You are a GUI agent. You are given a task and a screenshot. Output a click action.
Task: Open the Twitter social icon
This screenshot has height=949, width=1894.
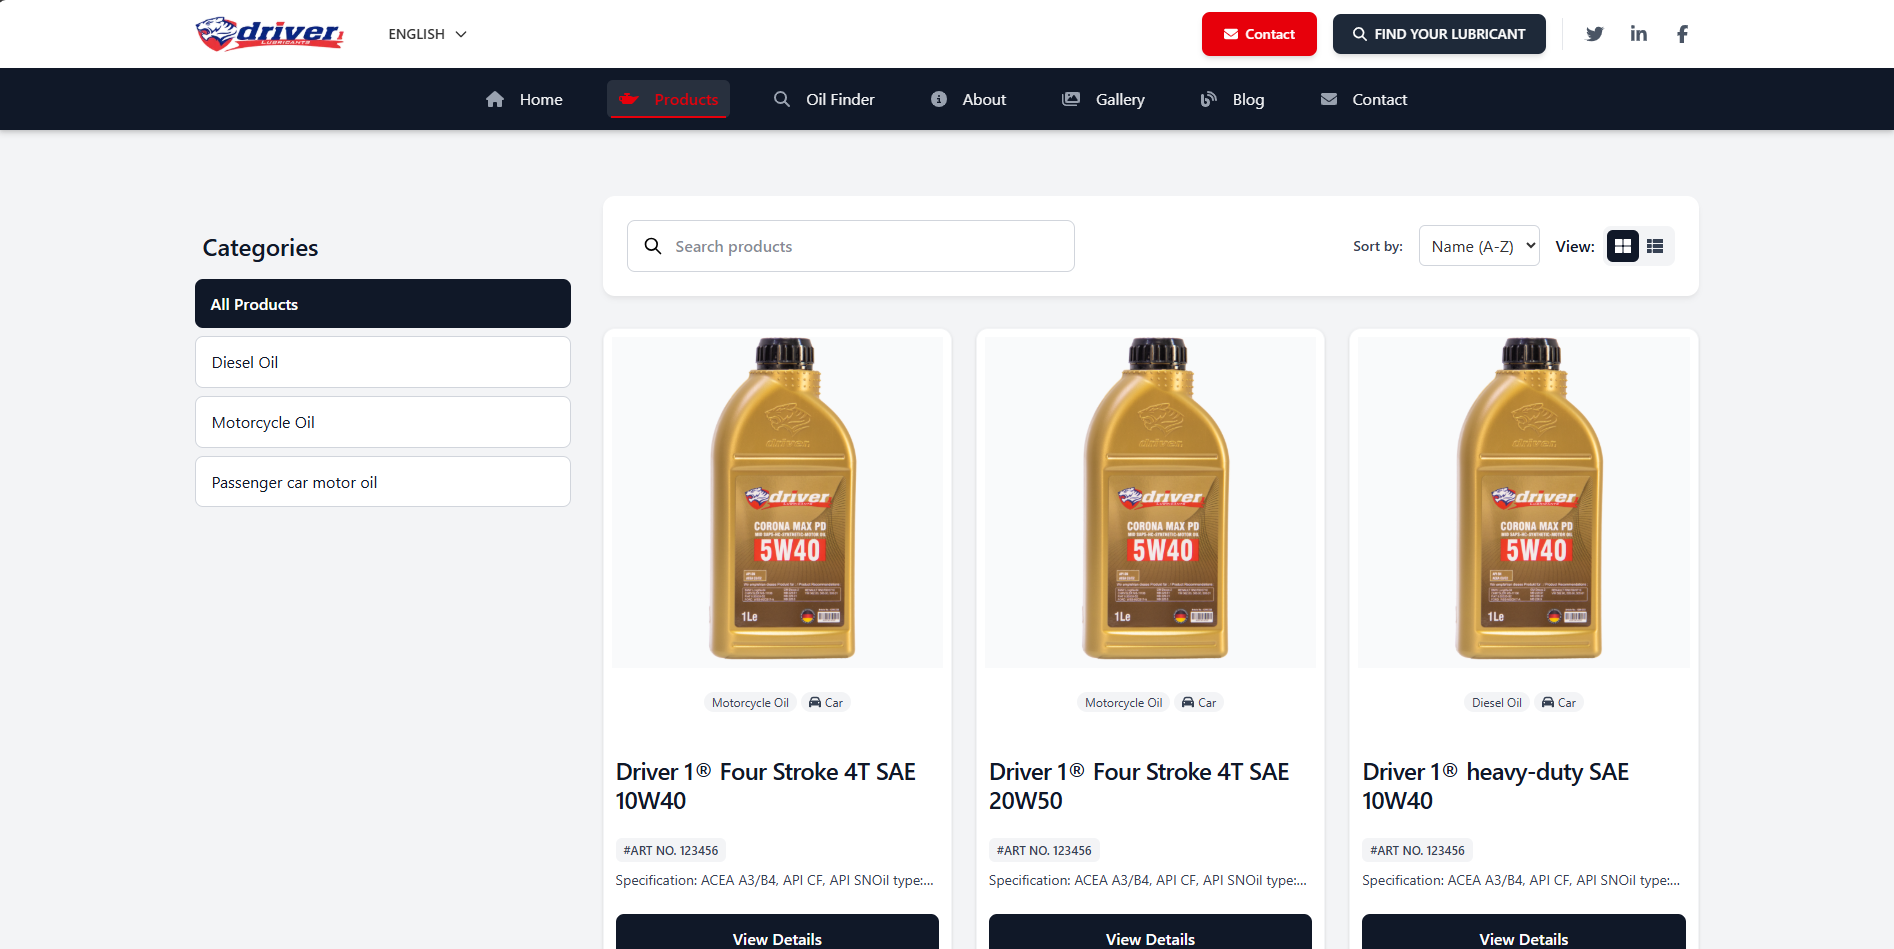coord(1595,34)
